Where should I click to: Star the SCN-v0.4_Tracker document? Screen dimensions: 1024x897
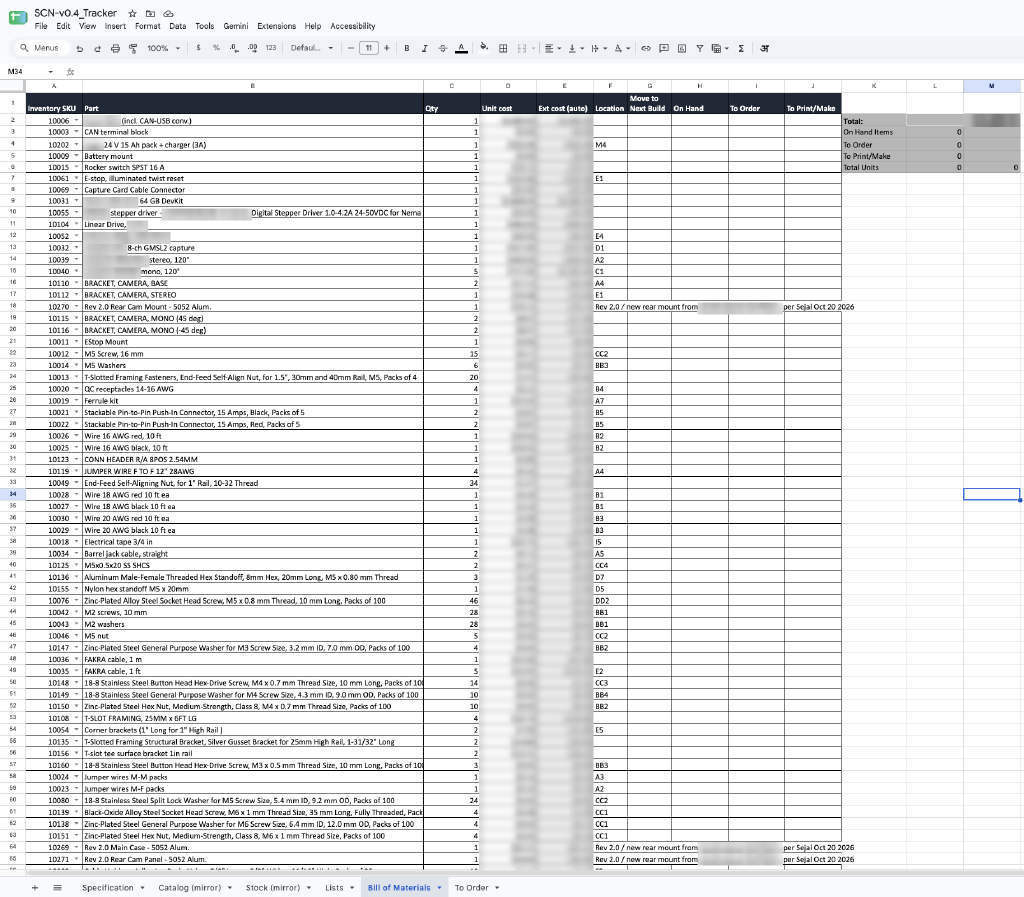click(x=133, y=13)
